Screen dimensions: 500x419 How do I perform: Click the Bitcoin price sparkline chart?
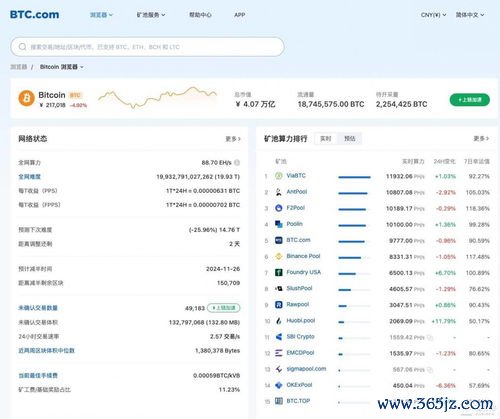pyautogui.click(x=158, y=97)
